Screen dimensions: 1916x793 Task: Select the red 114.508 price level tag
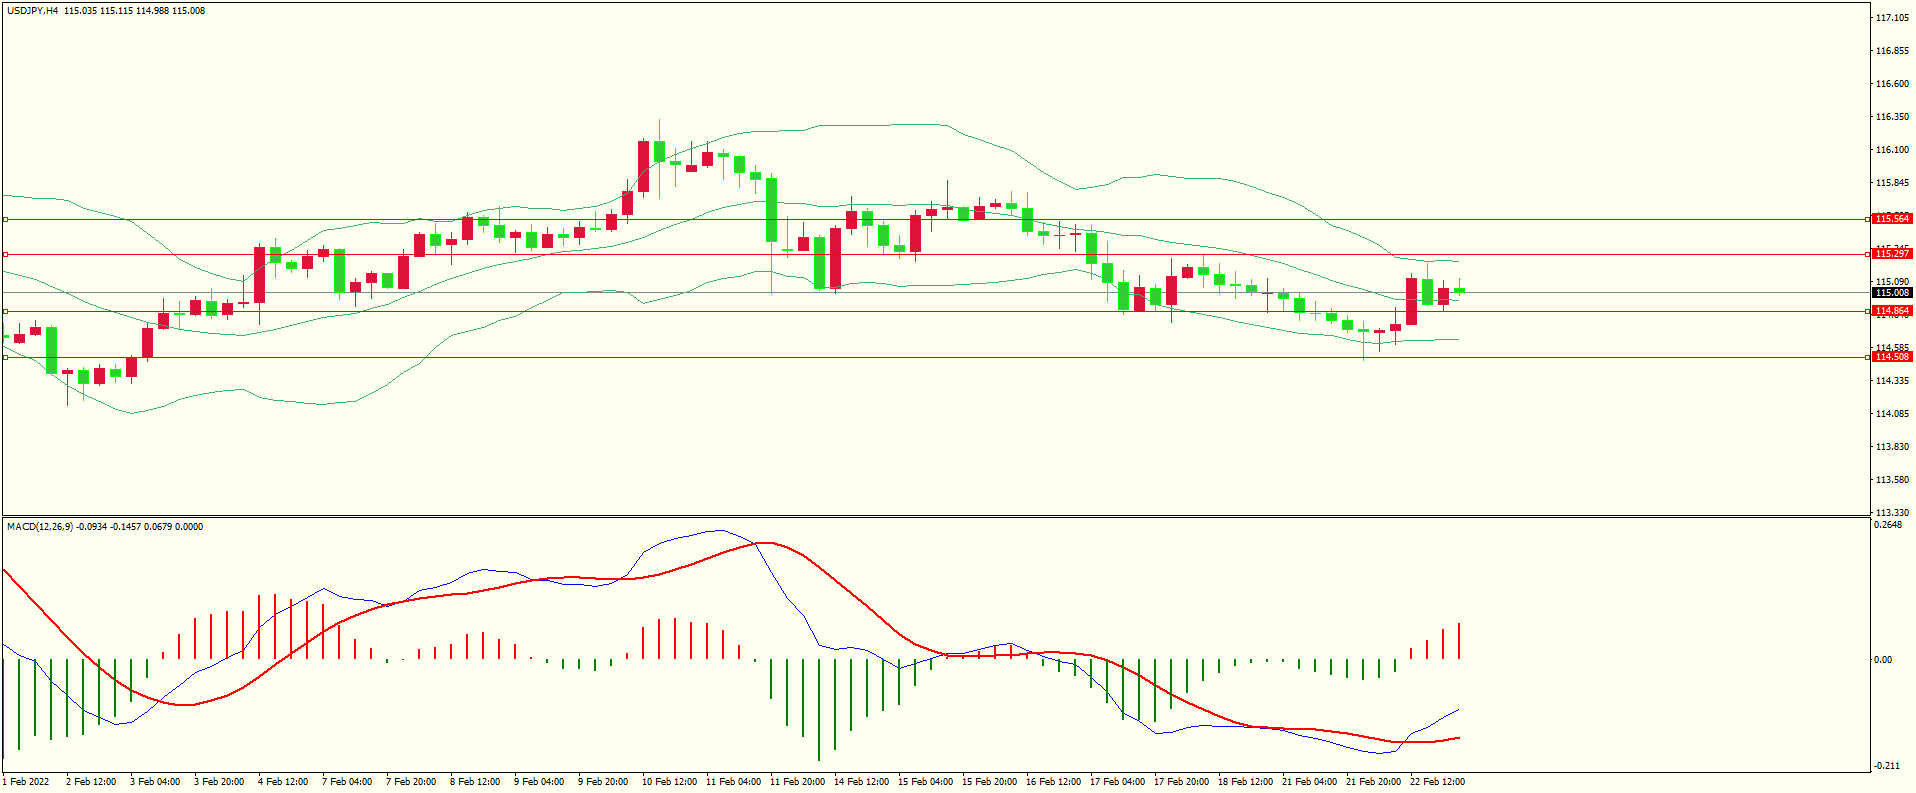coord(1892,357)
